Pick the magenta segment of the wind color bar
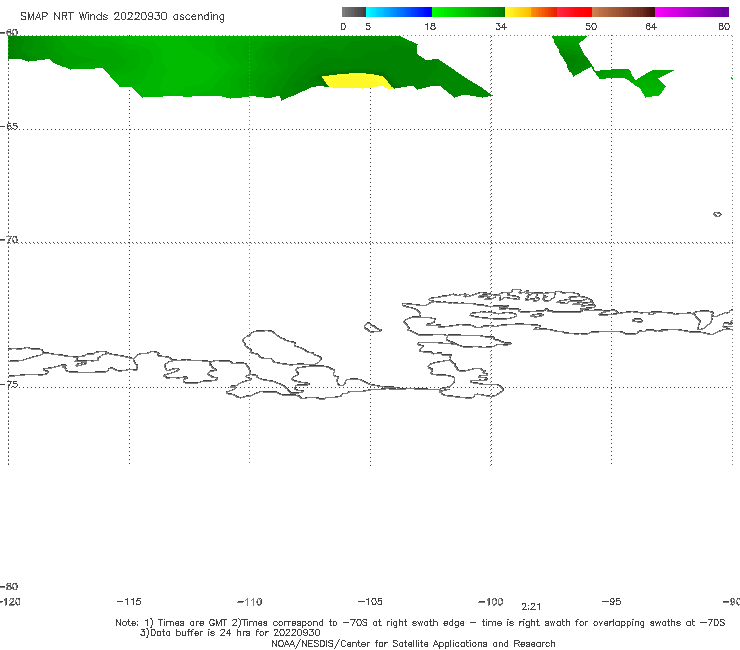The height and width of the screenshot is (650, 740). (x=692, y=12)
